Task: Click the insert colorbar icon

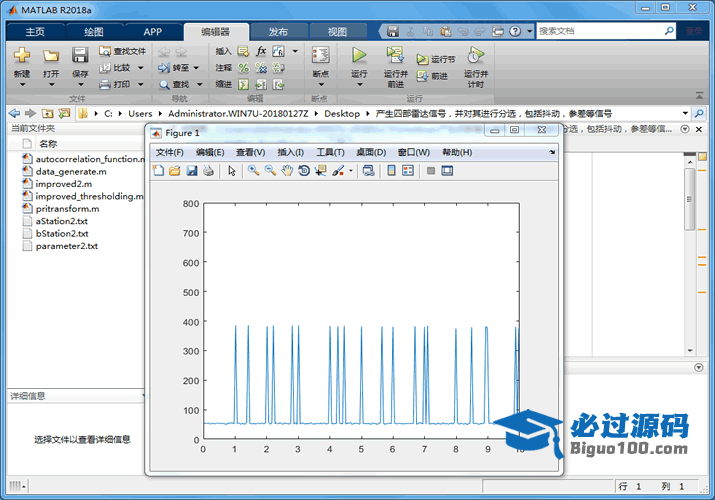Action: click(391, 171)
